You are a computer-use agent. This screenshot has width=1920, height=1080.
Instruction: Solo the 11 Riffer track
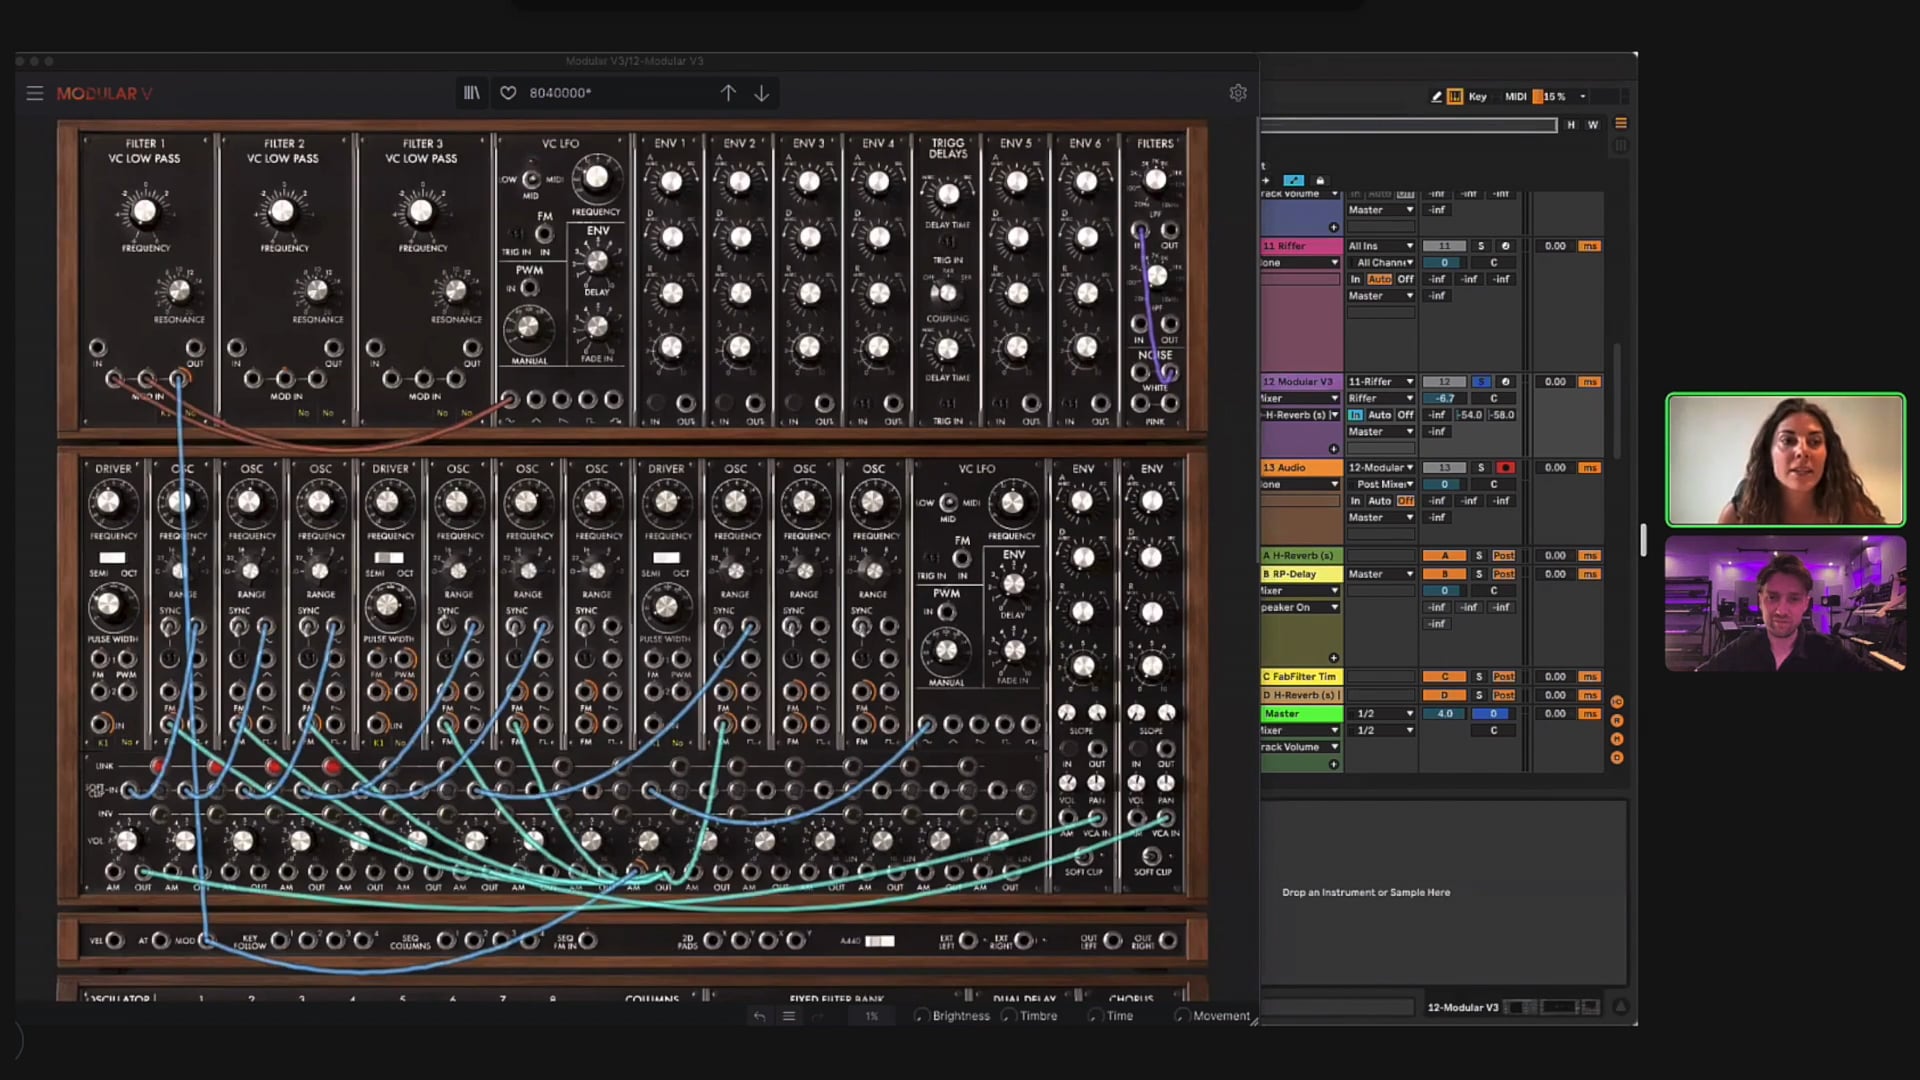tap(1481, 246)
